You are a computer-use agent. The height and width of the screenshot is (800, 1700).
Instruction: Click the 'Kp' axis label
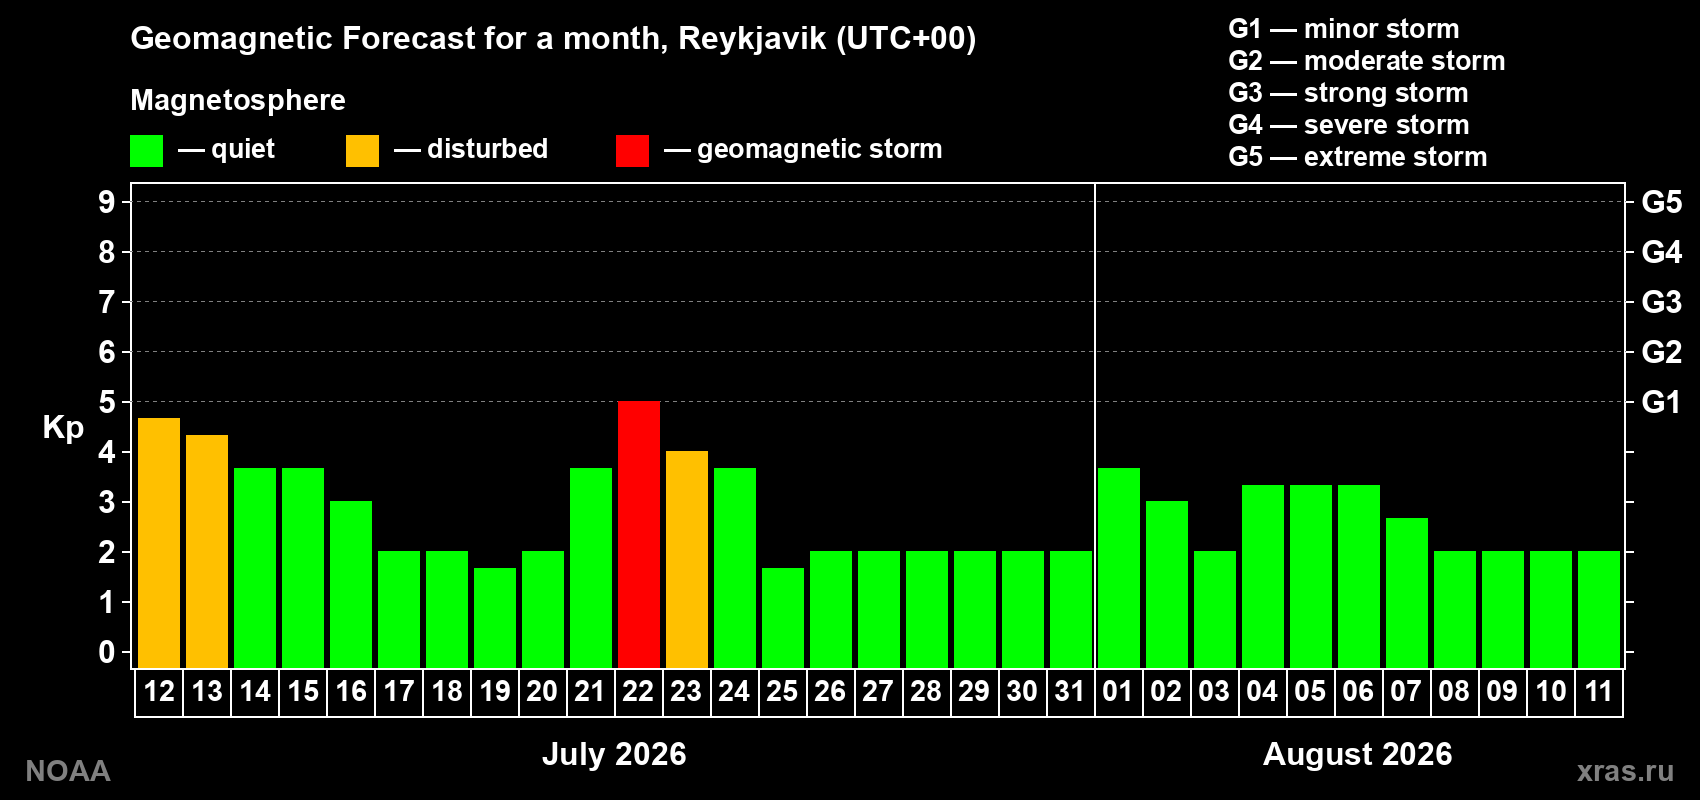63,428
